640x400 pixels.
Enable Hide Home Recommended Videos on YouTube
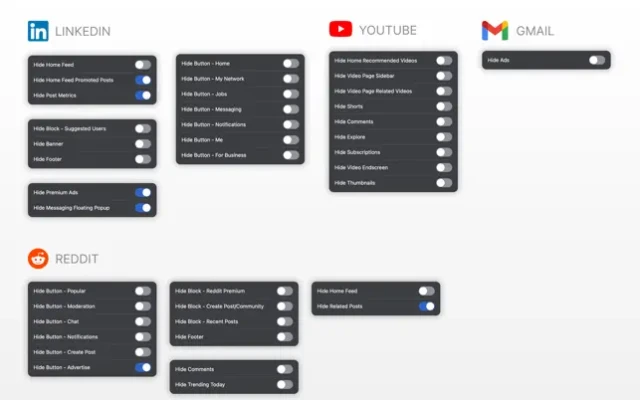443,61
